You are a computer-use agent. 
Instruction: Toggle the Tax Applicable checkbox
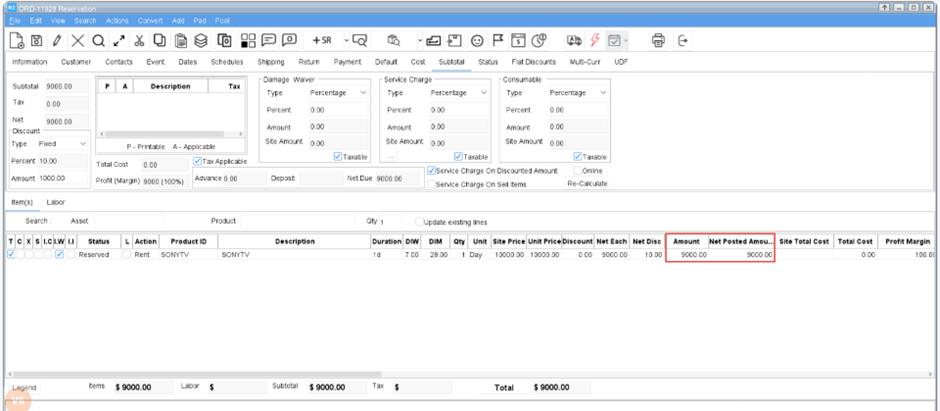tap(198, 160)
